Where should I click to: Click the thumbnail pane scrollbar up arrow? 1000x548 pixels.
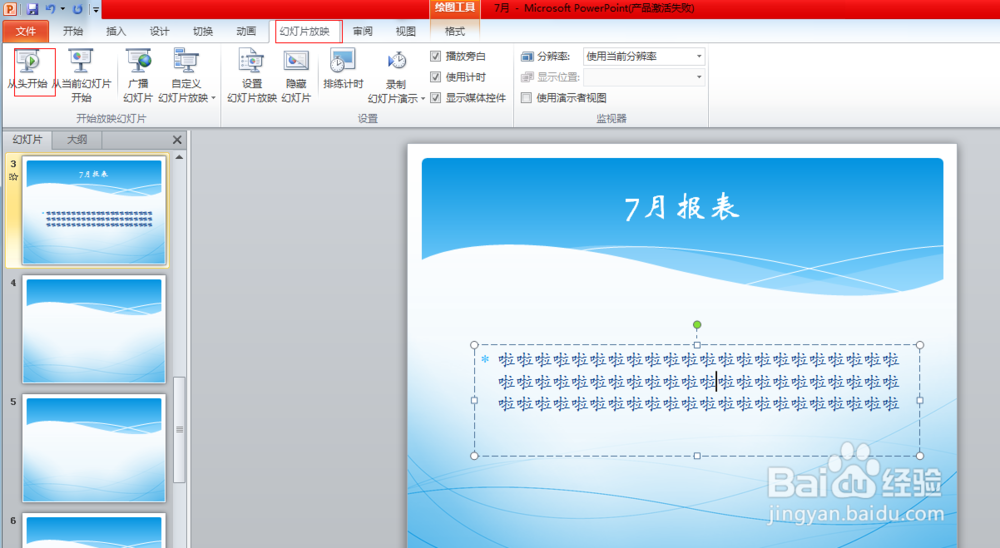point(179,157)
